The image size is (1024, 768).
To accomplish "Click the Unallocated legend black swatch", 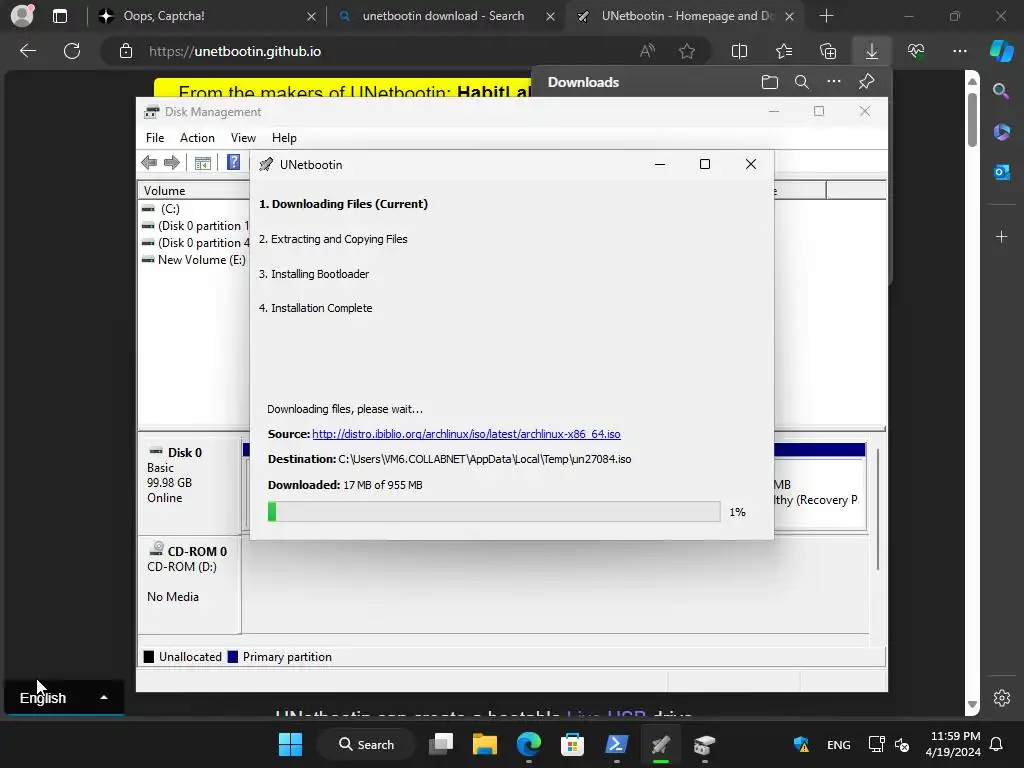I will point(149,657).
